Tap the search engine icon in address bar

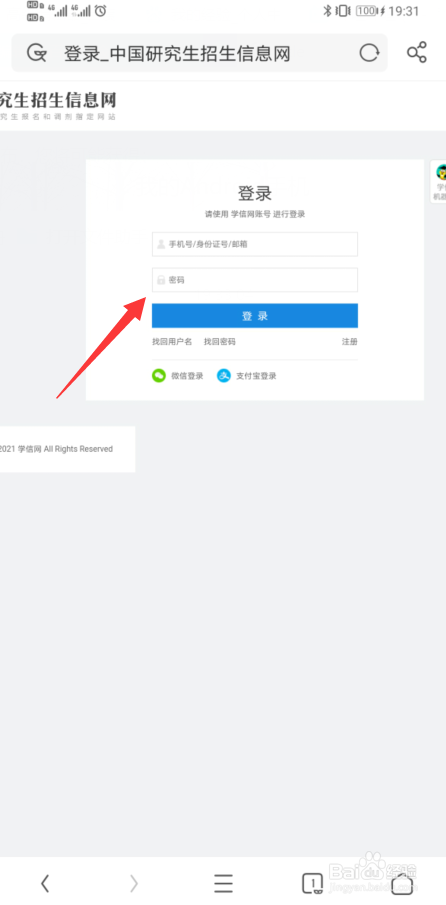pyautogui.click(x=36, y=53)
